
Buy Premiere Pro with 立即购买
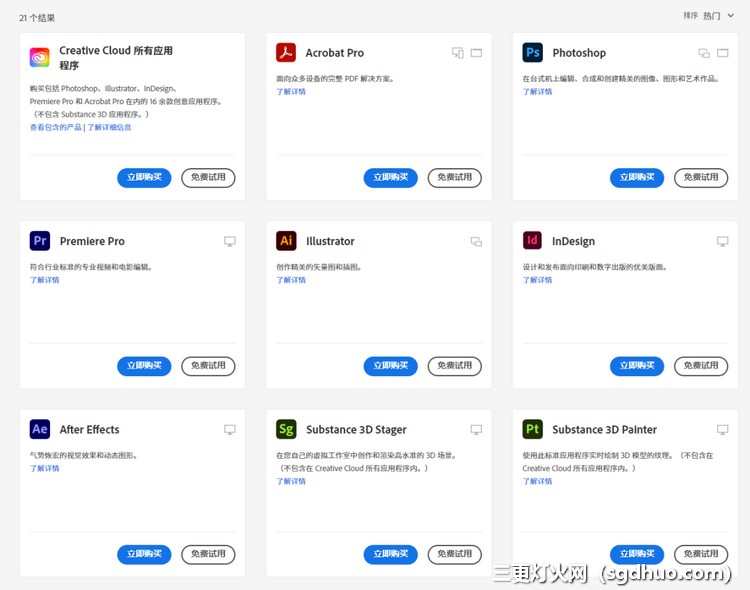coord(144,366)
